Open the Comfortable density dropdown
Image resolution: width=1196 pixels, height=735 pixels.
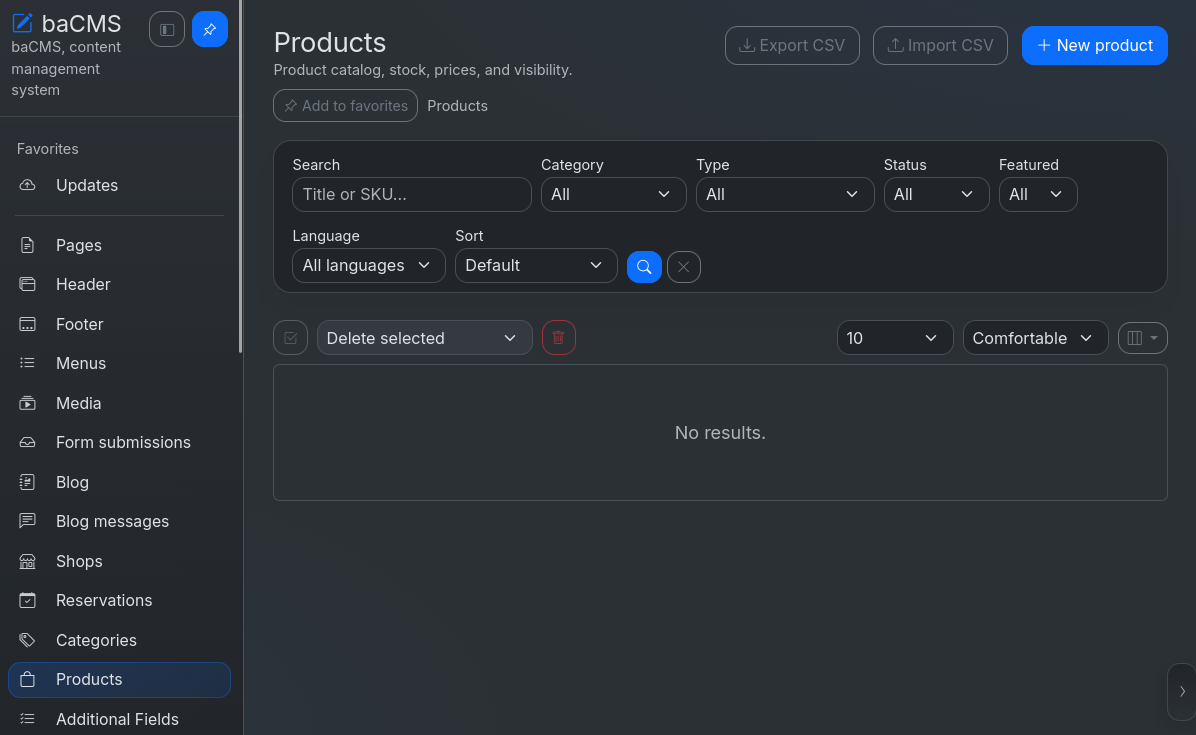(x=1035, y=338)
